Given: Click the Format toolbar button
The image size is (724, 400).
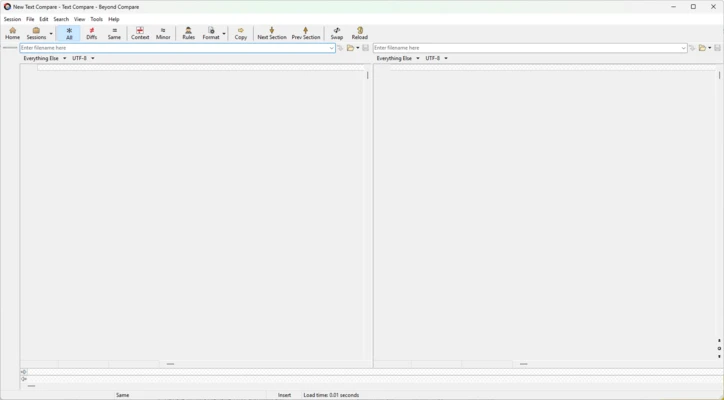Looking at the screenshot, I should [x=211, y=33].
